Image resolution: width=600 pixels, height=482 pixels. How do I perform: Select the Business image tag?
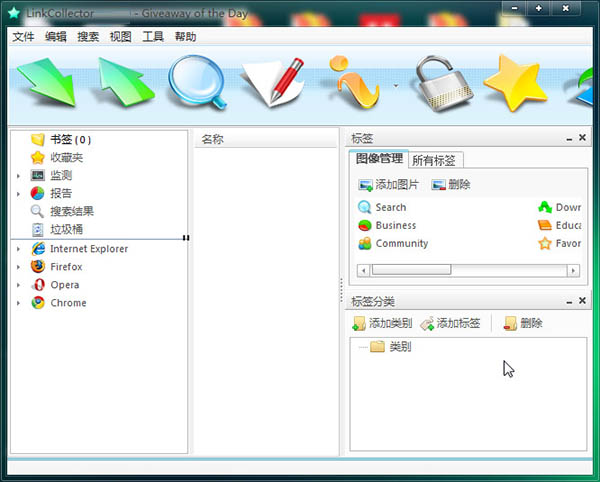(395, 226)
